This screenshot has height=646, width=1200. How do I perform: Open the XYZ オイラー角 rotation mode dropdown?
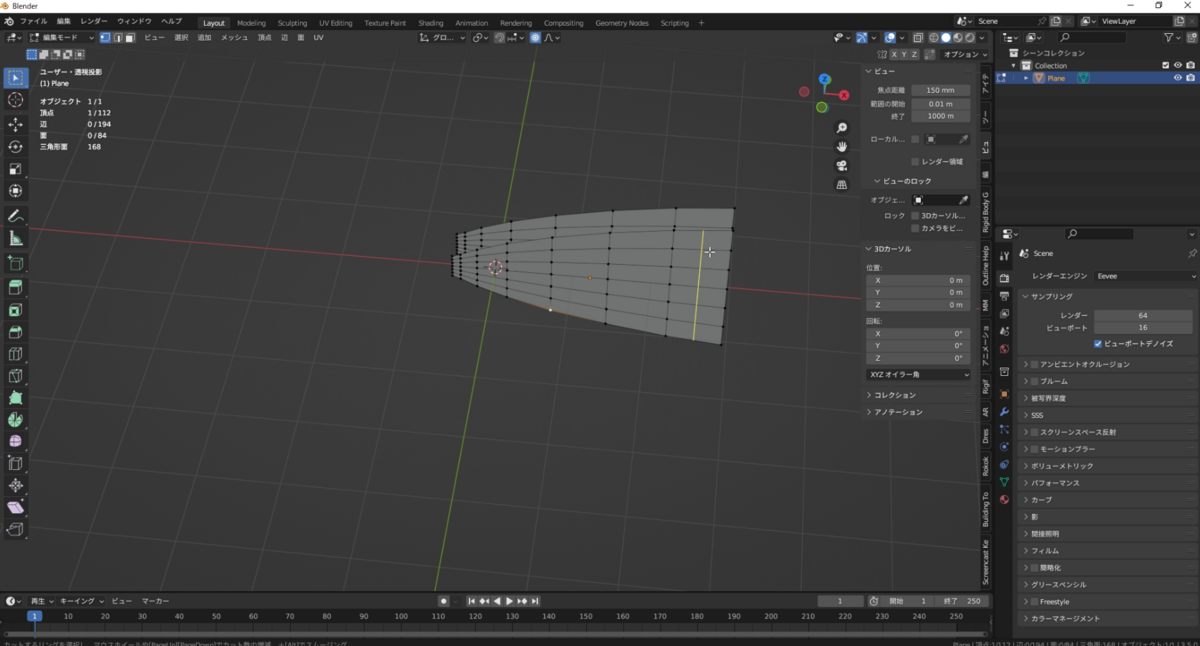point(918,375)
